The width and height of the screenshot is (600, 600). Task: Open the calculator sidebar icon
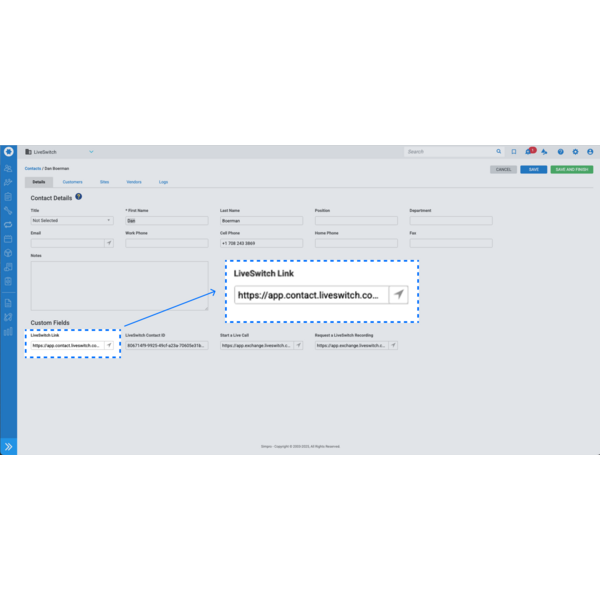[x=8, y=281]
